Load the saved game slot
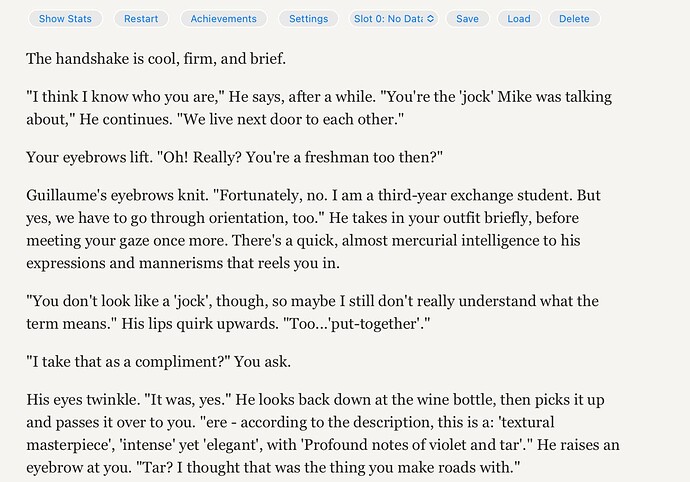 coord(519,19)
